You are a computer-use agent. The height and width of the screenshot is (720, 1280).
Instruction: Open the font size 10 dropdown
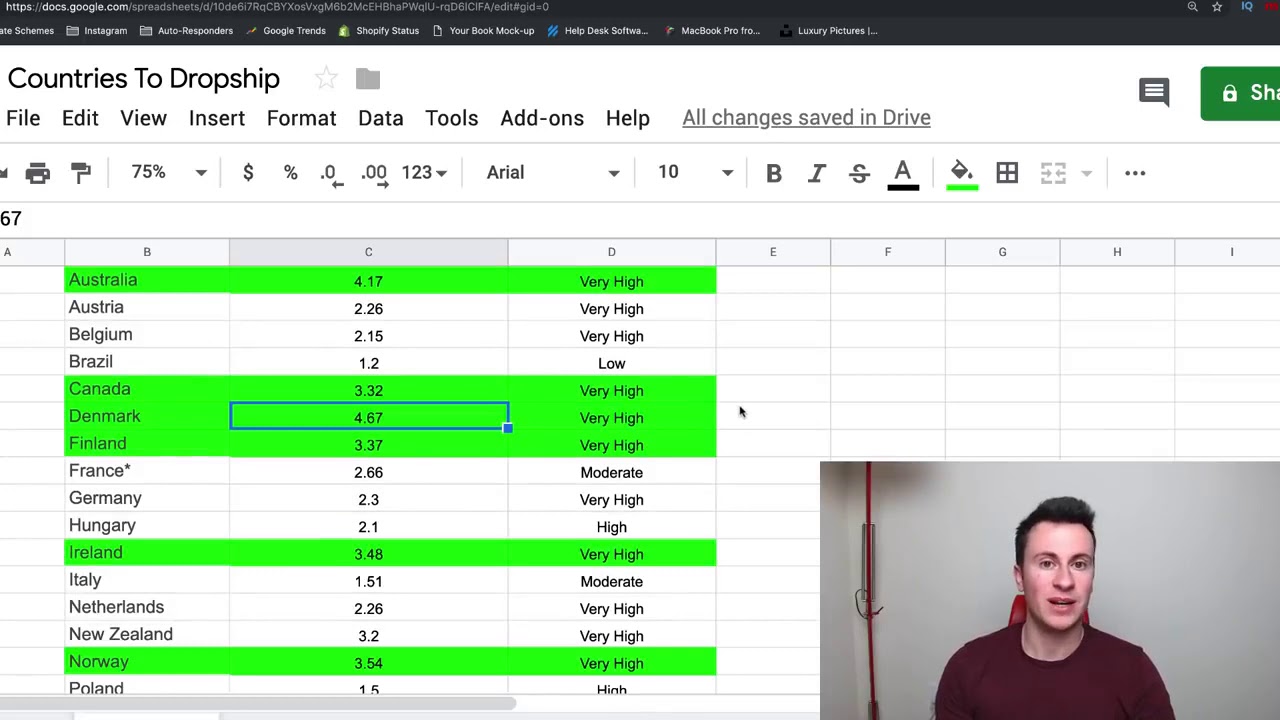pyautogui.click(x=695, y=172)
